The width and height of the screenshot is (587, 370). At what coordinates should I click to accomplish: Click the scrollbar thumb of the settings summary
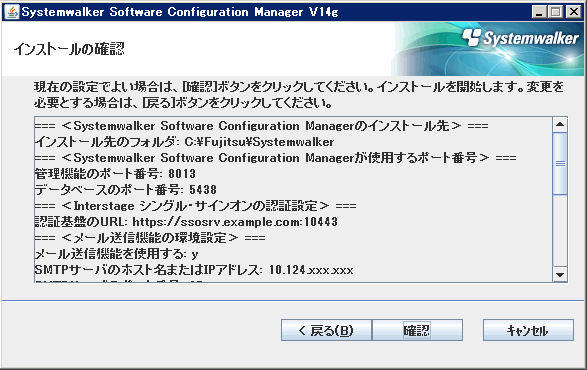point(560,163)
